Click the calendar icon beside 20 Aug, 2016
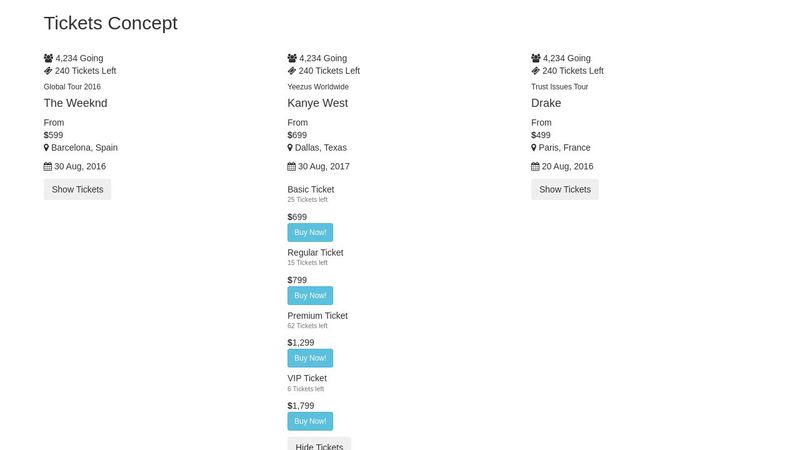The image size is (800, 450). [536, 166]
